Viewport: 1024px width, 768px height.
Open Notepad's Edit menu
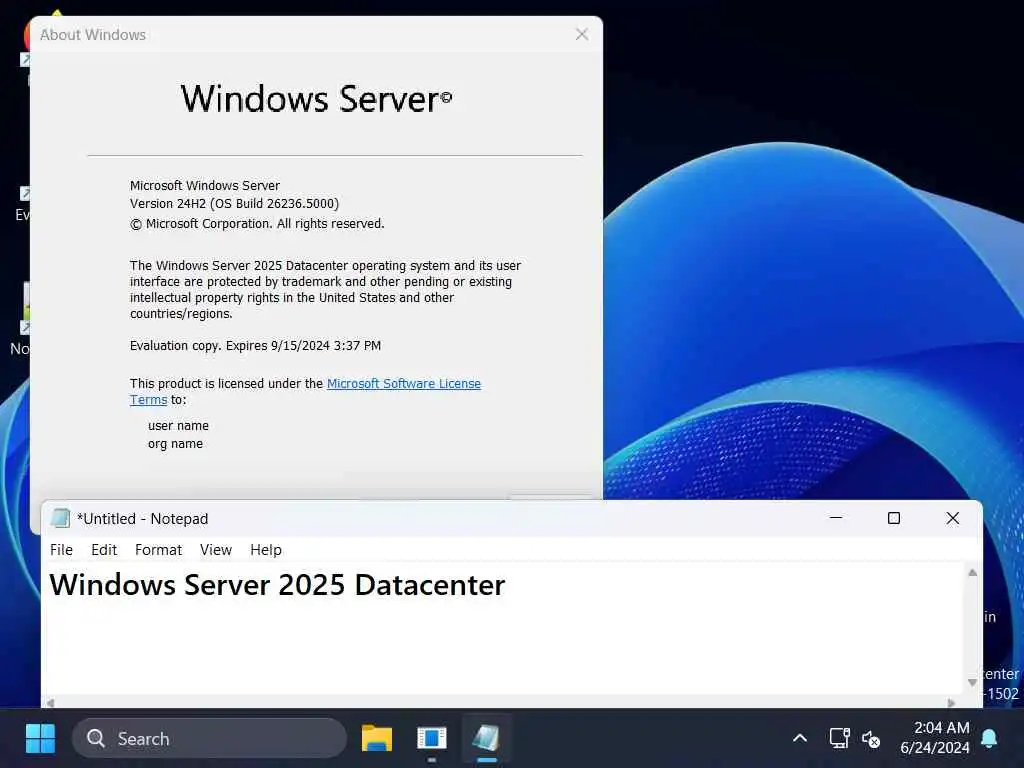(104, 550)
